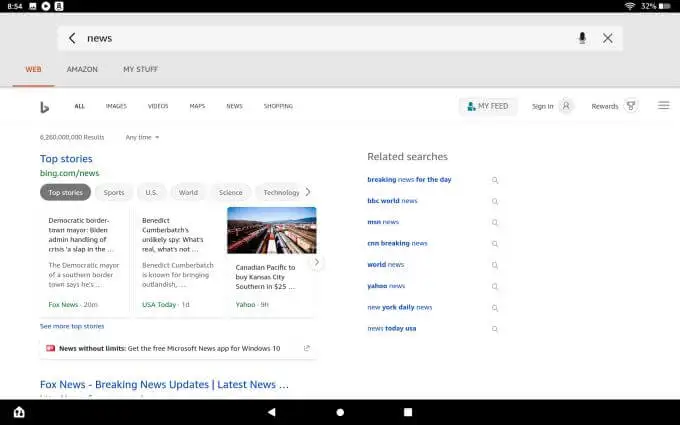Open Democratic border-town mayor story card
Screen dimensions: 680x425
[84, 262]
